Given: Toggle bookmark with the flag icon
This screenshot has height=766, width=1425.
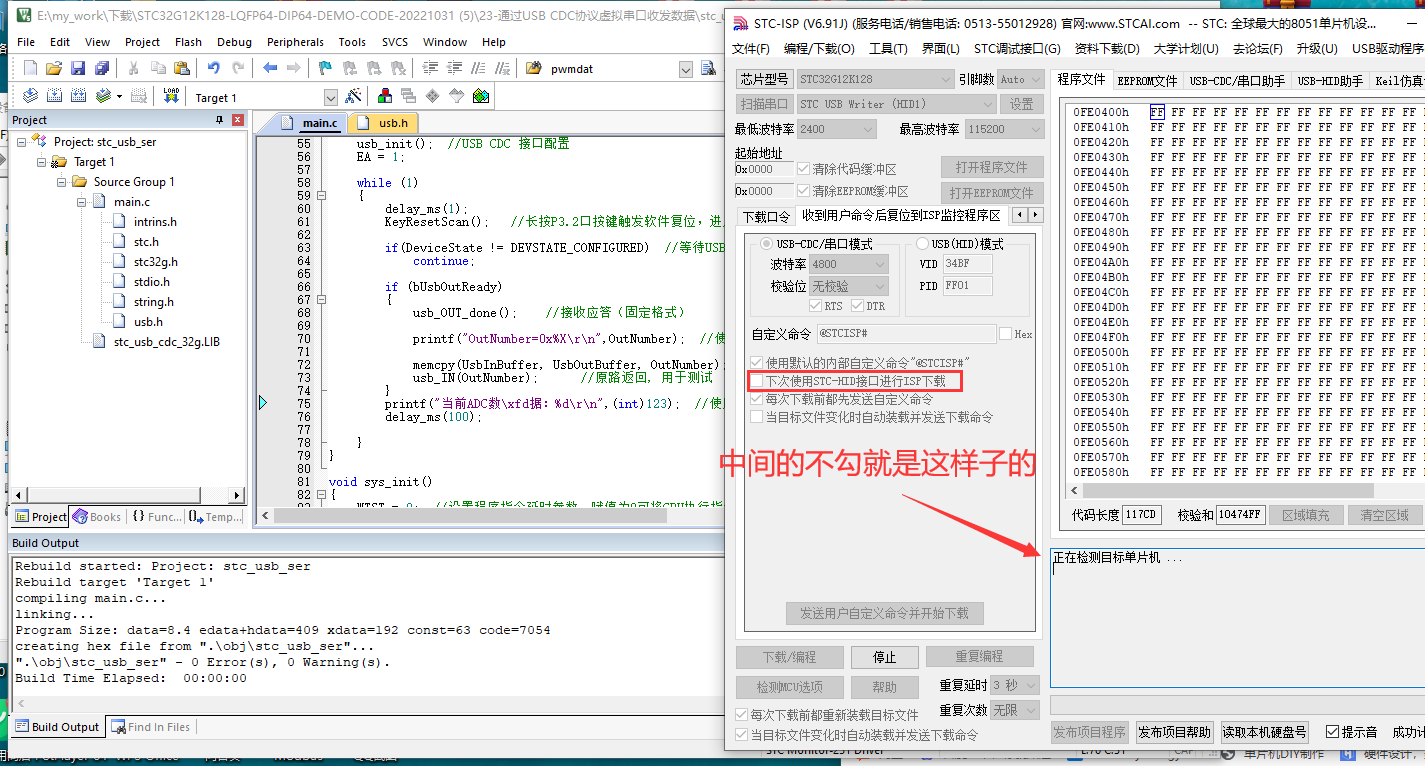Looking at the screenshot, I should click(326, 68).
